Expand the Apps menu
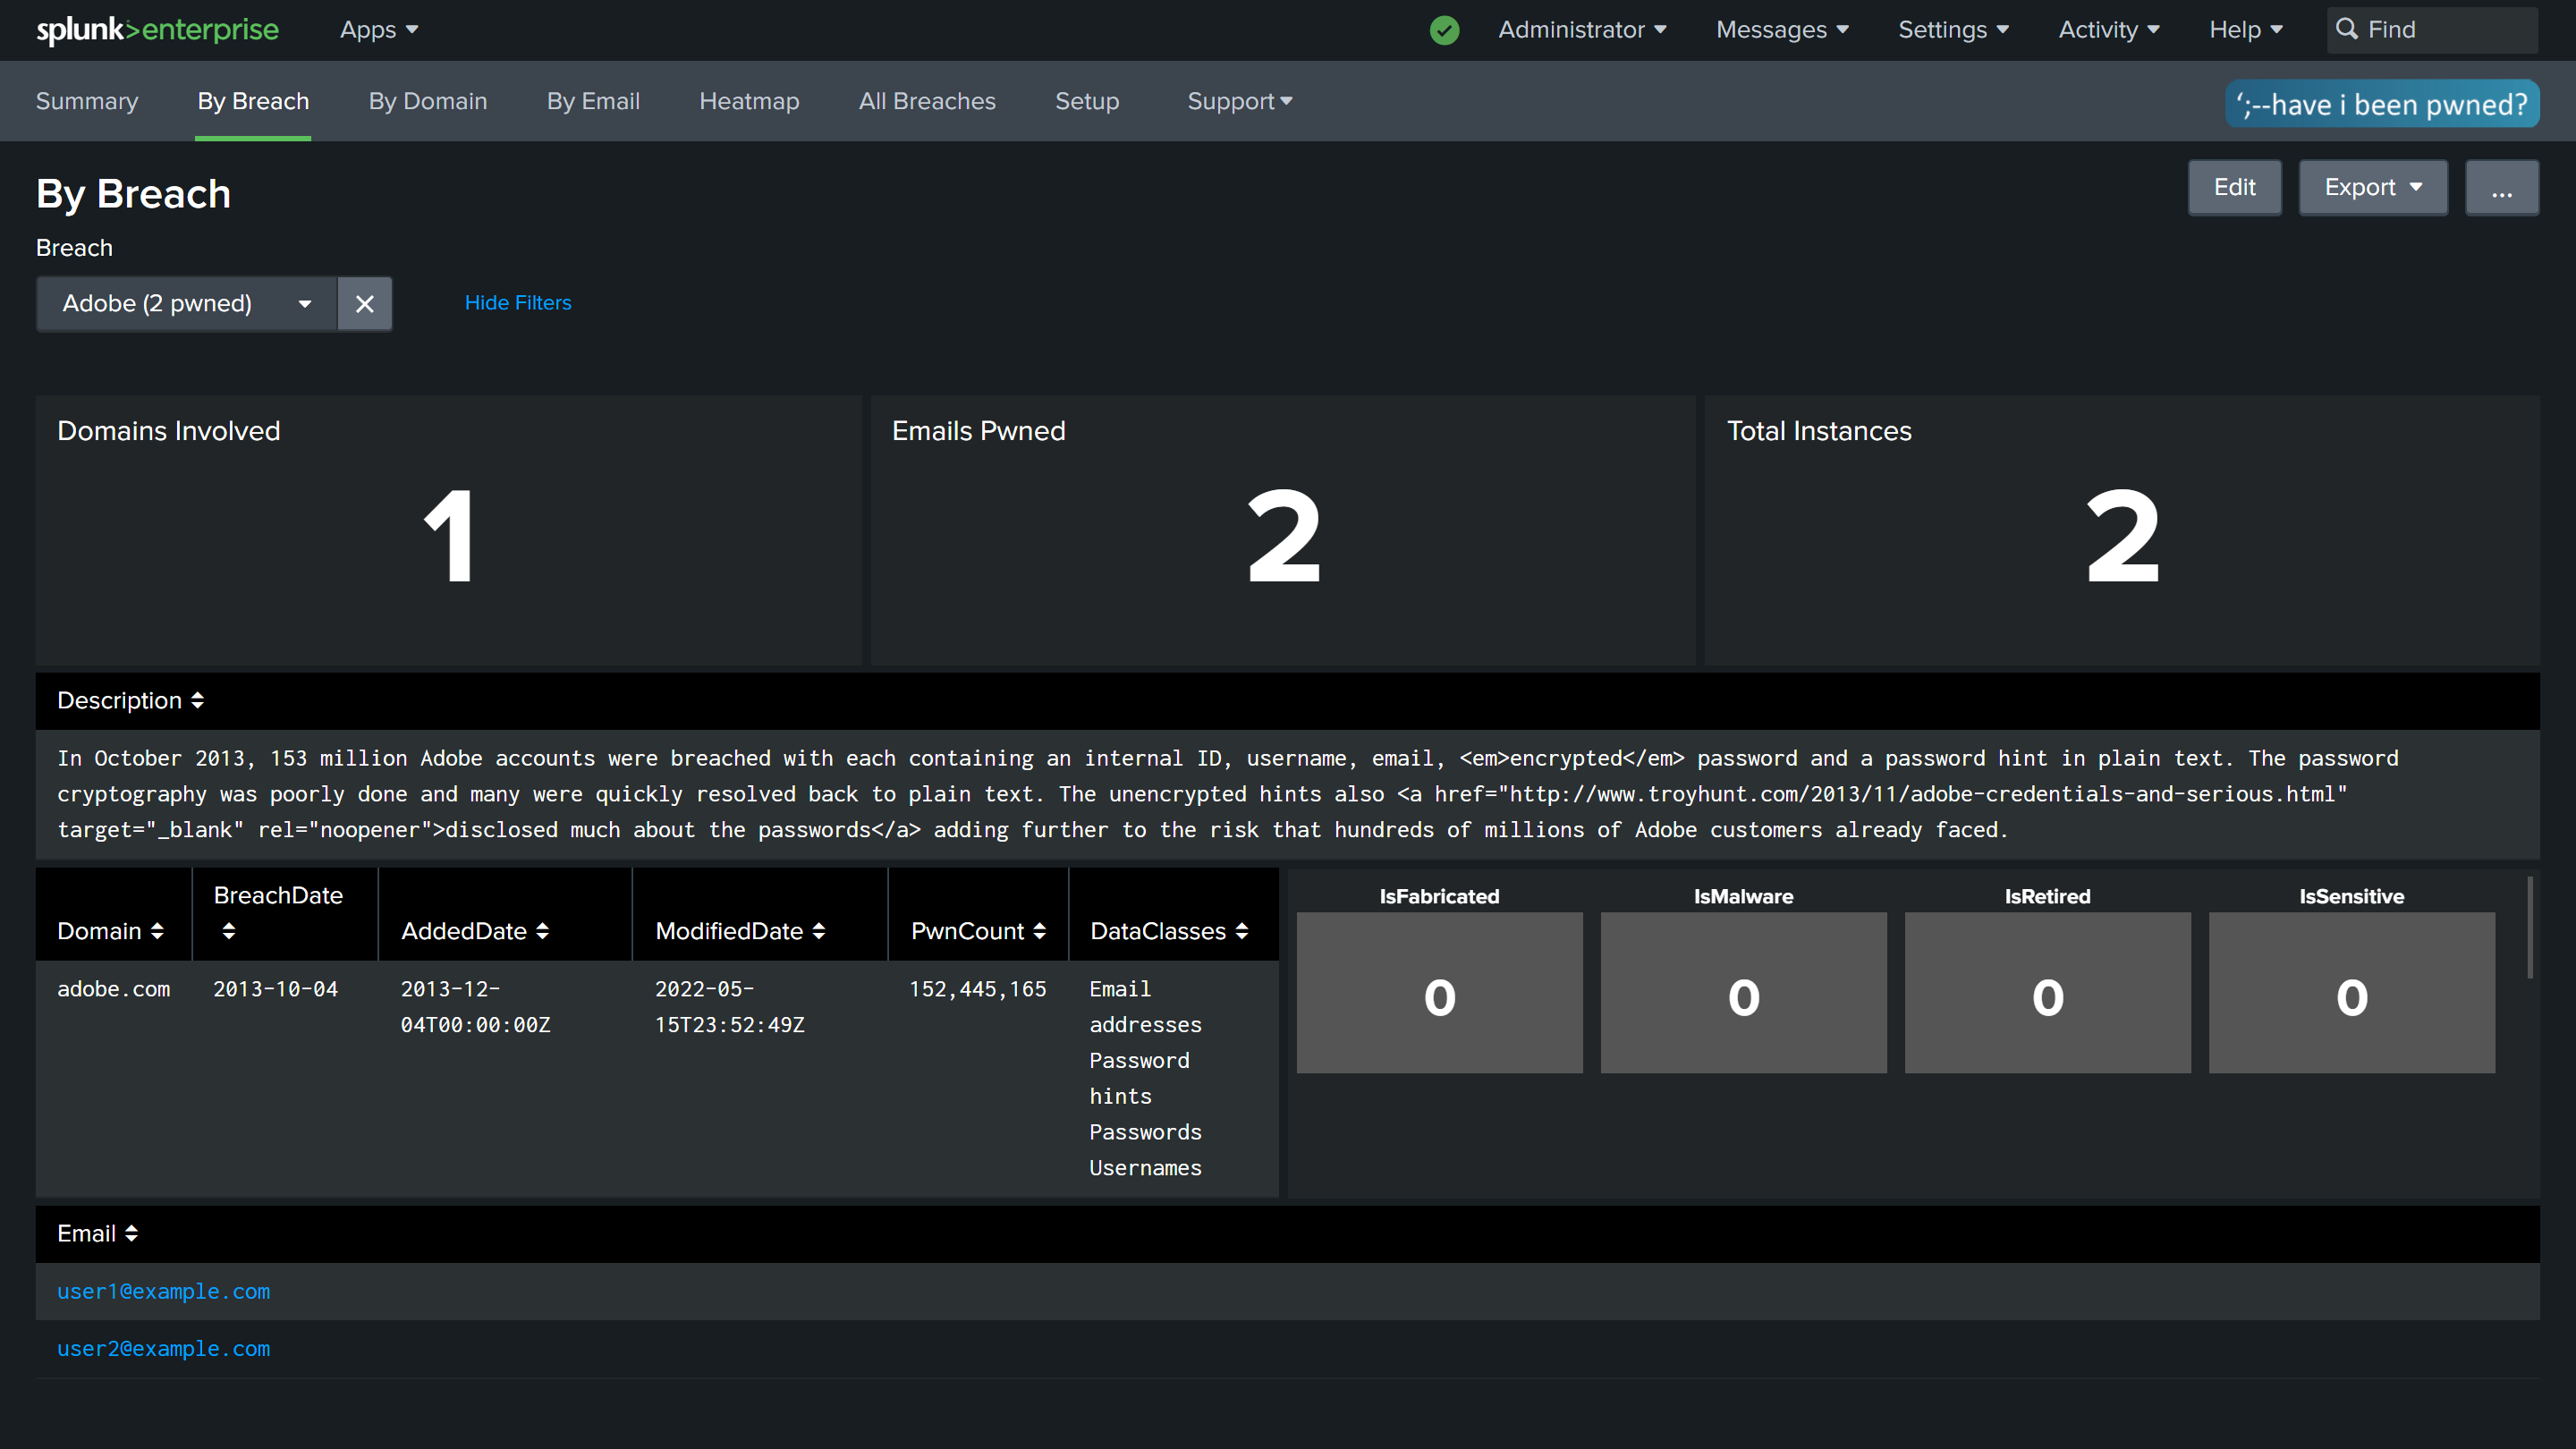The image size is (2576, 1449). point(378,30)
